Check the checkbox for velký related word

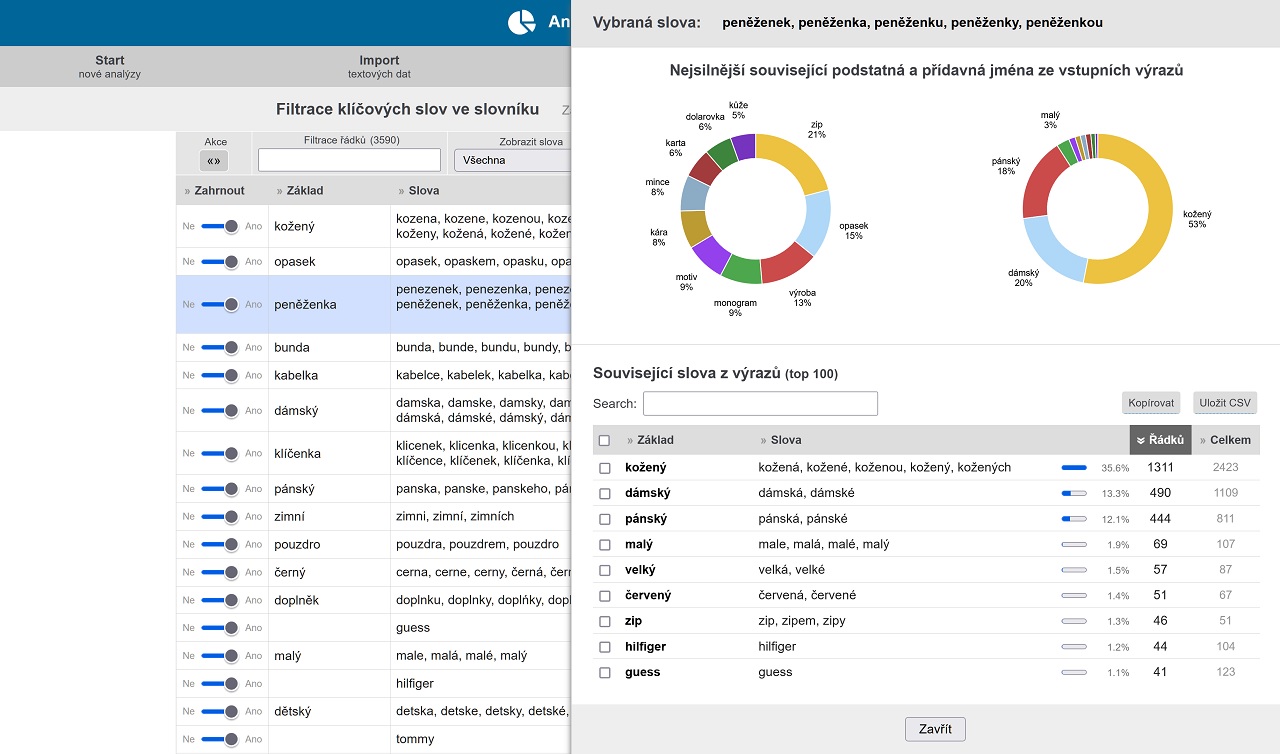(604, 570)
